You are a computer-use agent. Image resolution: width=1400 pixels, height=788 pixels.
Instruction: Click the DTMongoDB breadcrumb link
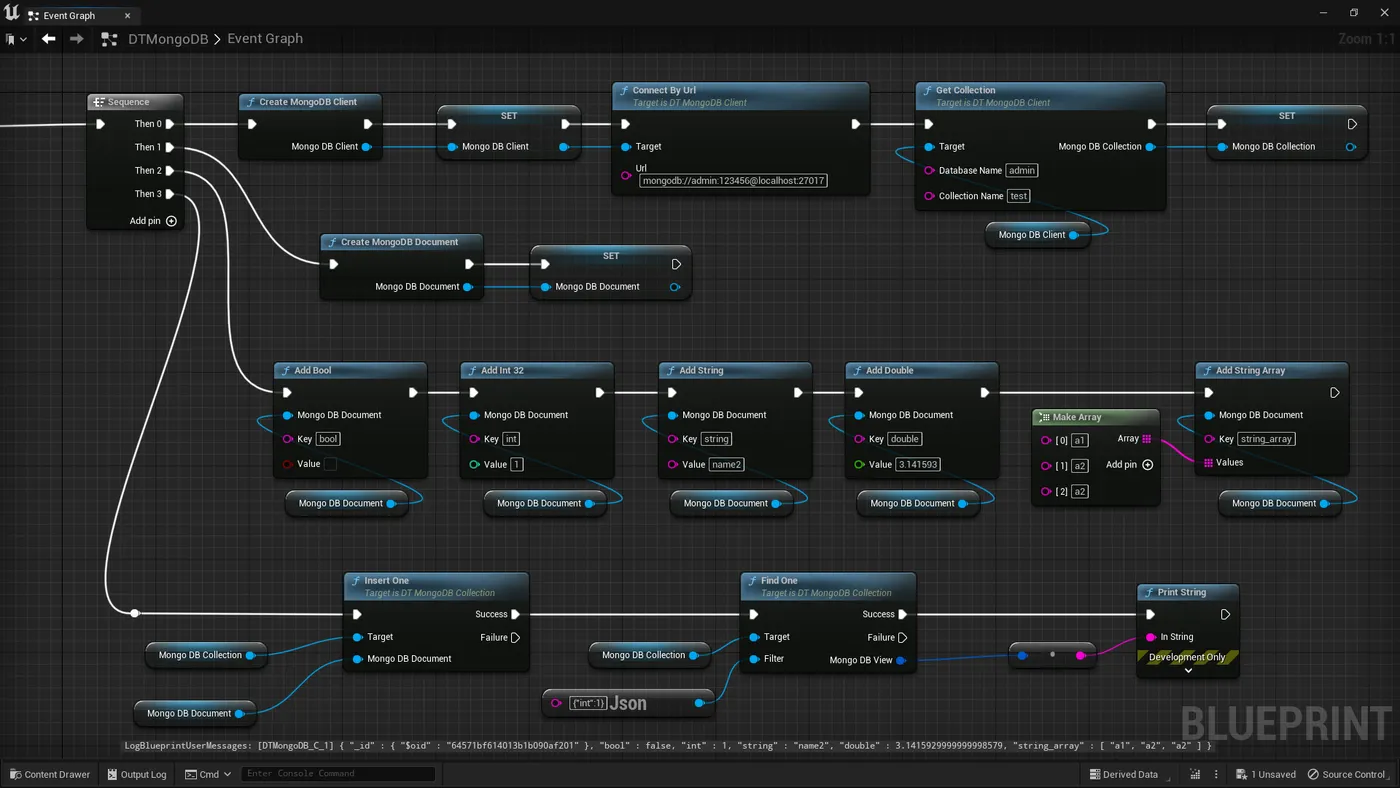[168, 39]
